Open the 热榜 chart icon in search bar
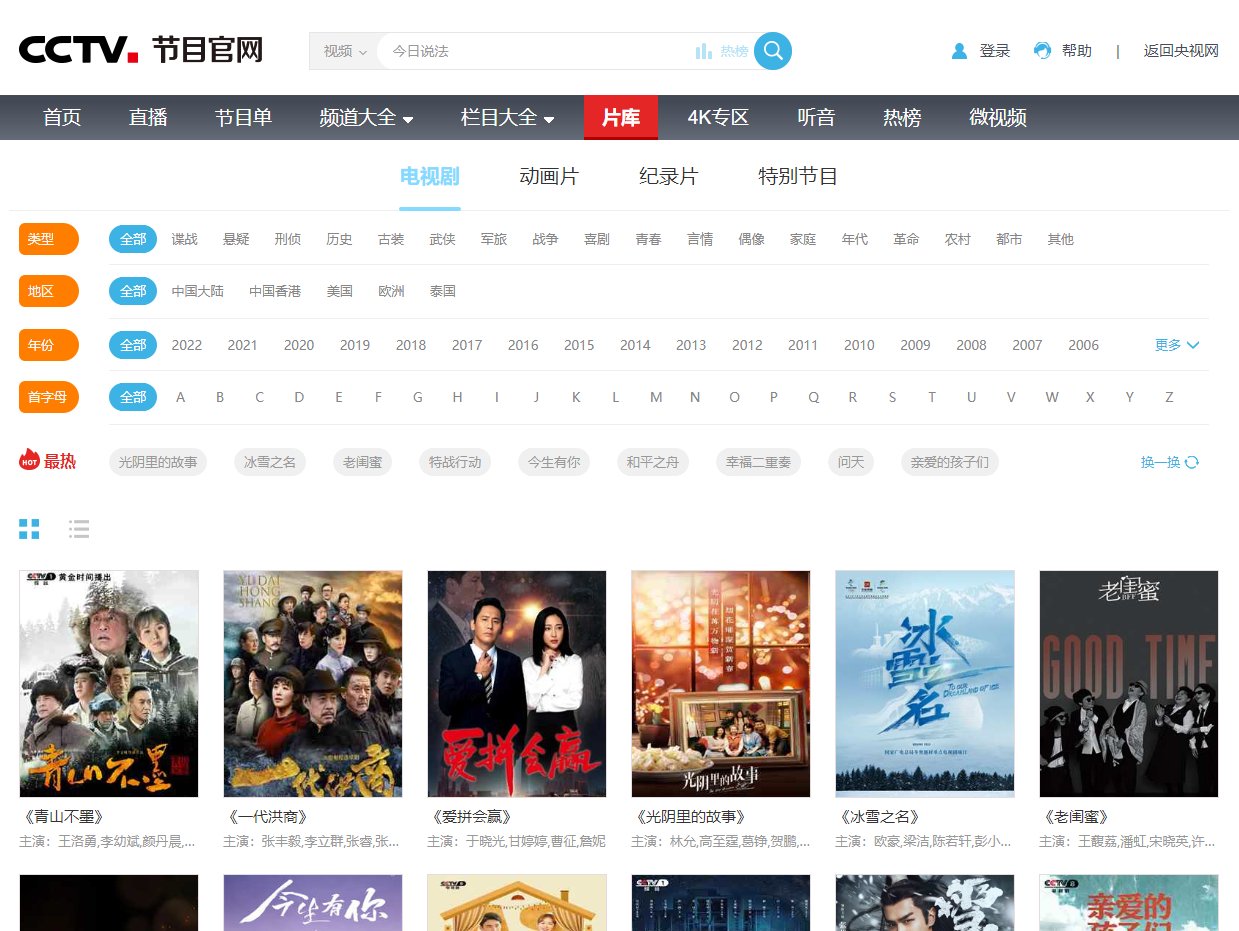 [x=704, y=51]
